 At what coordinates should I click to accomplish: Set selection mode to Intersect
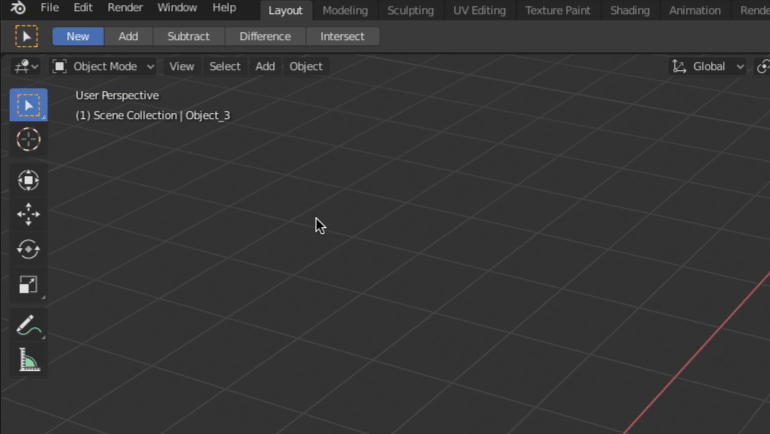[x=342, y=36]
